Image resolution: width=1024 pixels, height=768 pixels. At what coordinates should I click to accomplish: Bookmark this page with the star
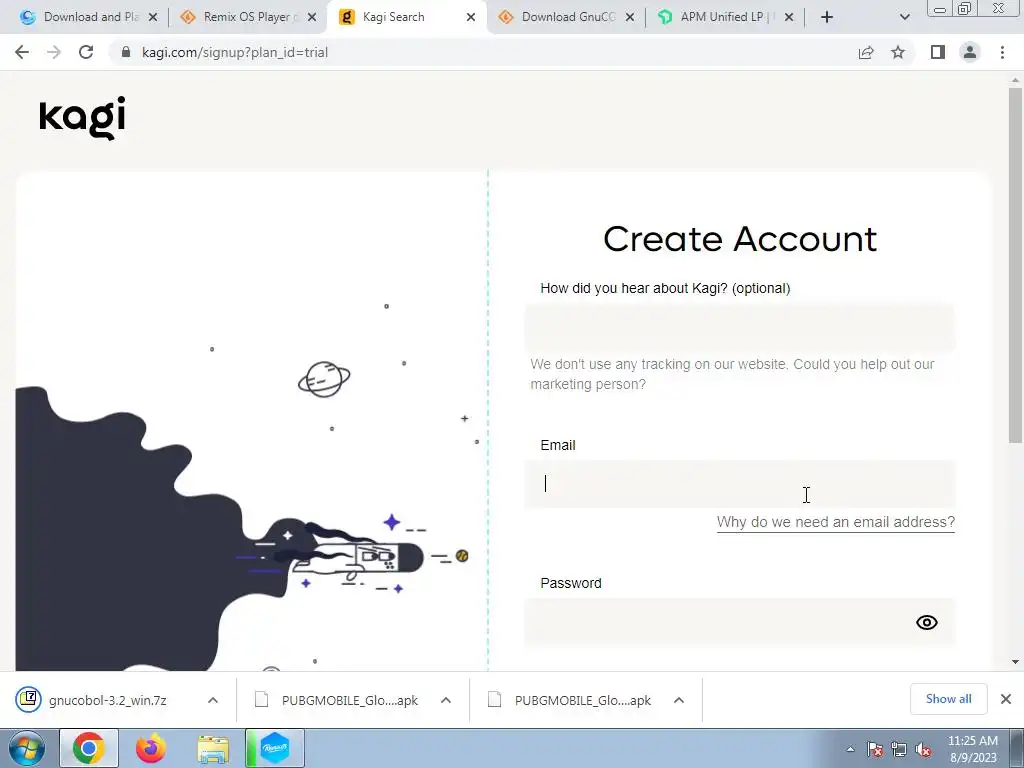(x=898, y=52)
